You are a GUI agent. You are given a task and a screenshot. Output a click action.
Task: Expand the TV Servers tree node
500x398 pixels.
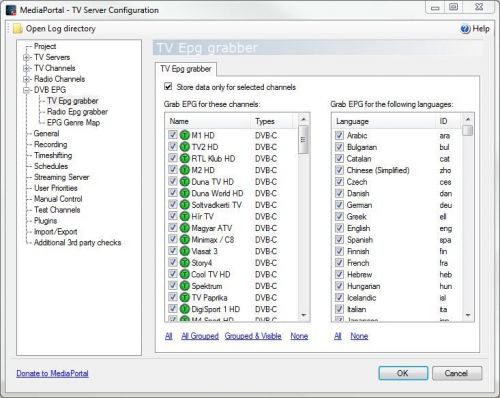tap(26, 57)
